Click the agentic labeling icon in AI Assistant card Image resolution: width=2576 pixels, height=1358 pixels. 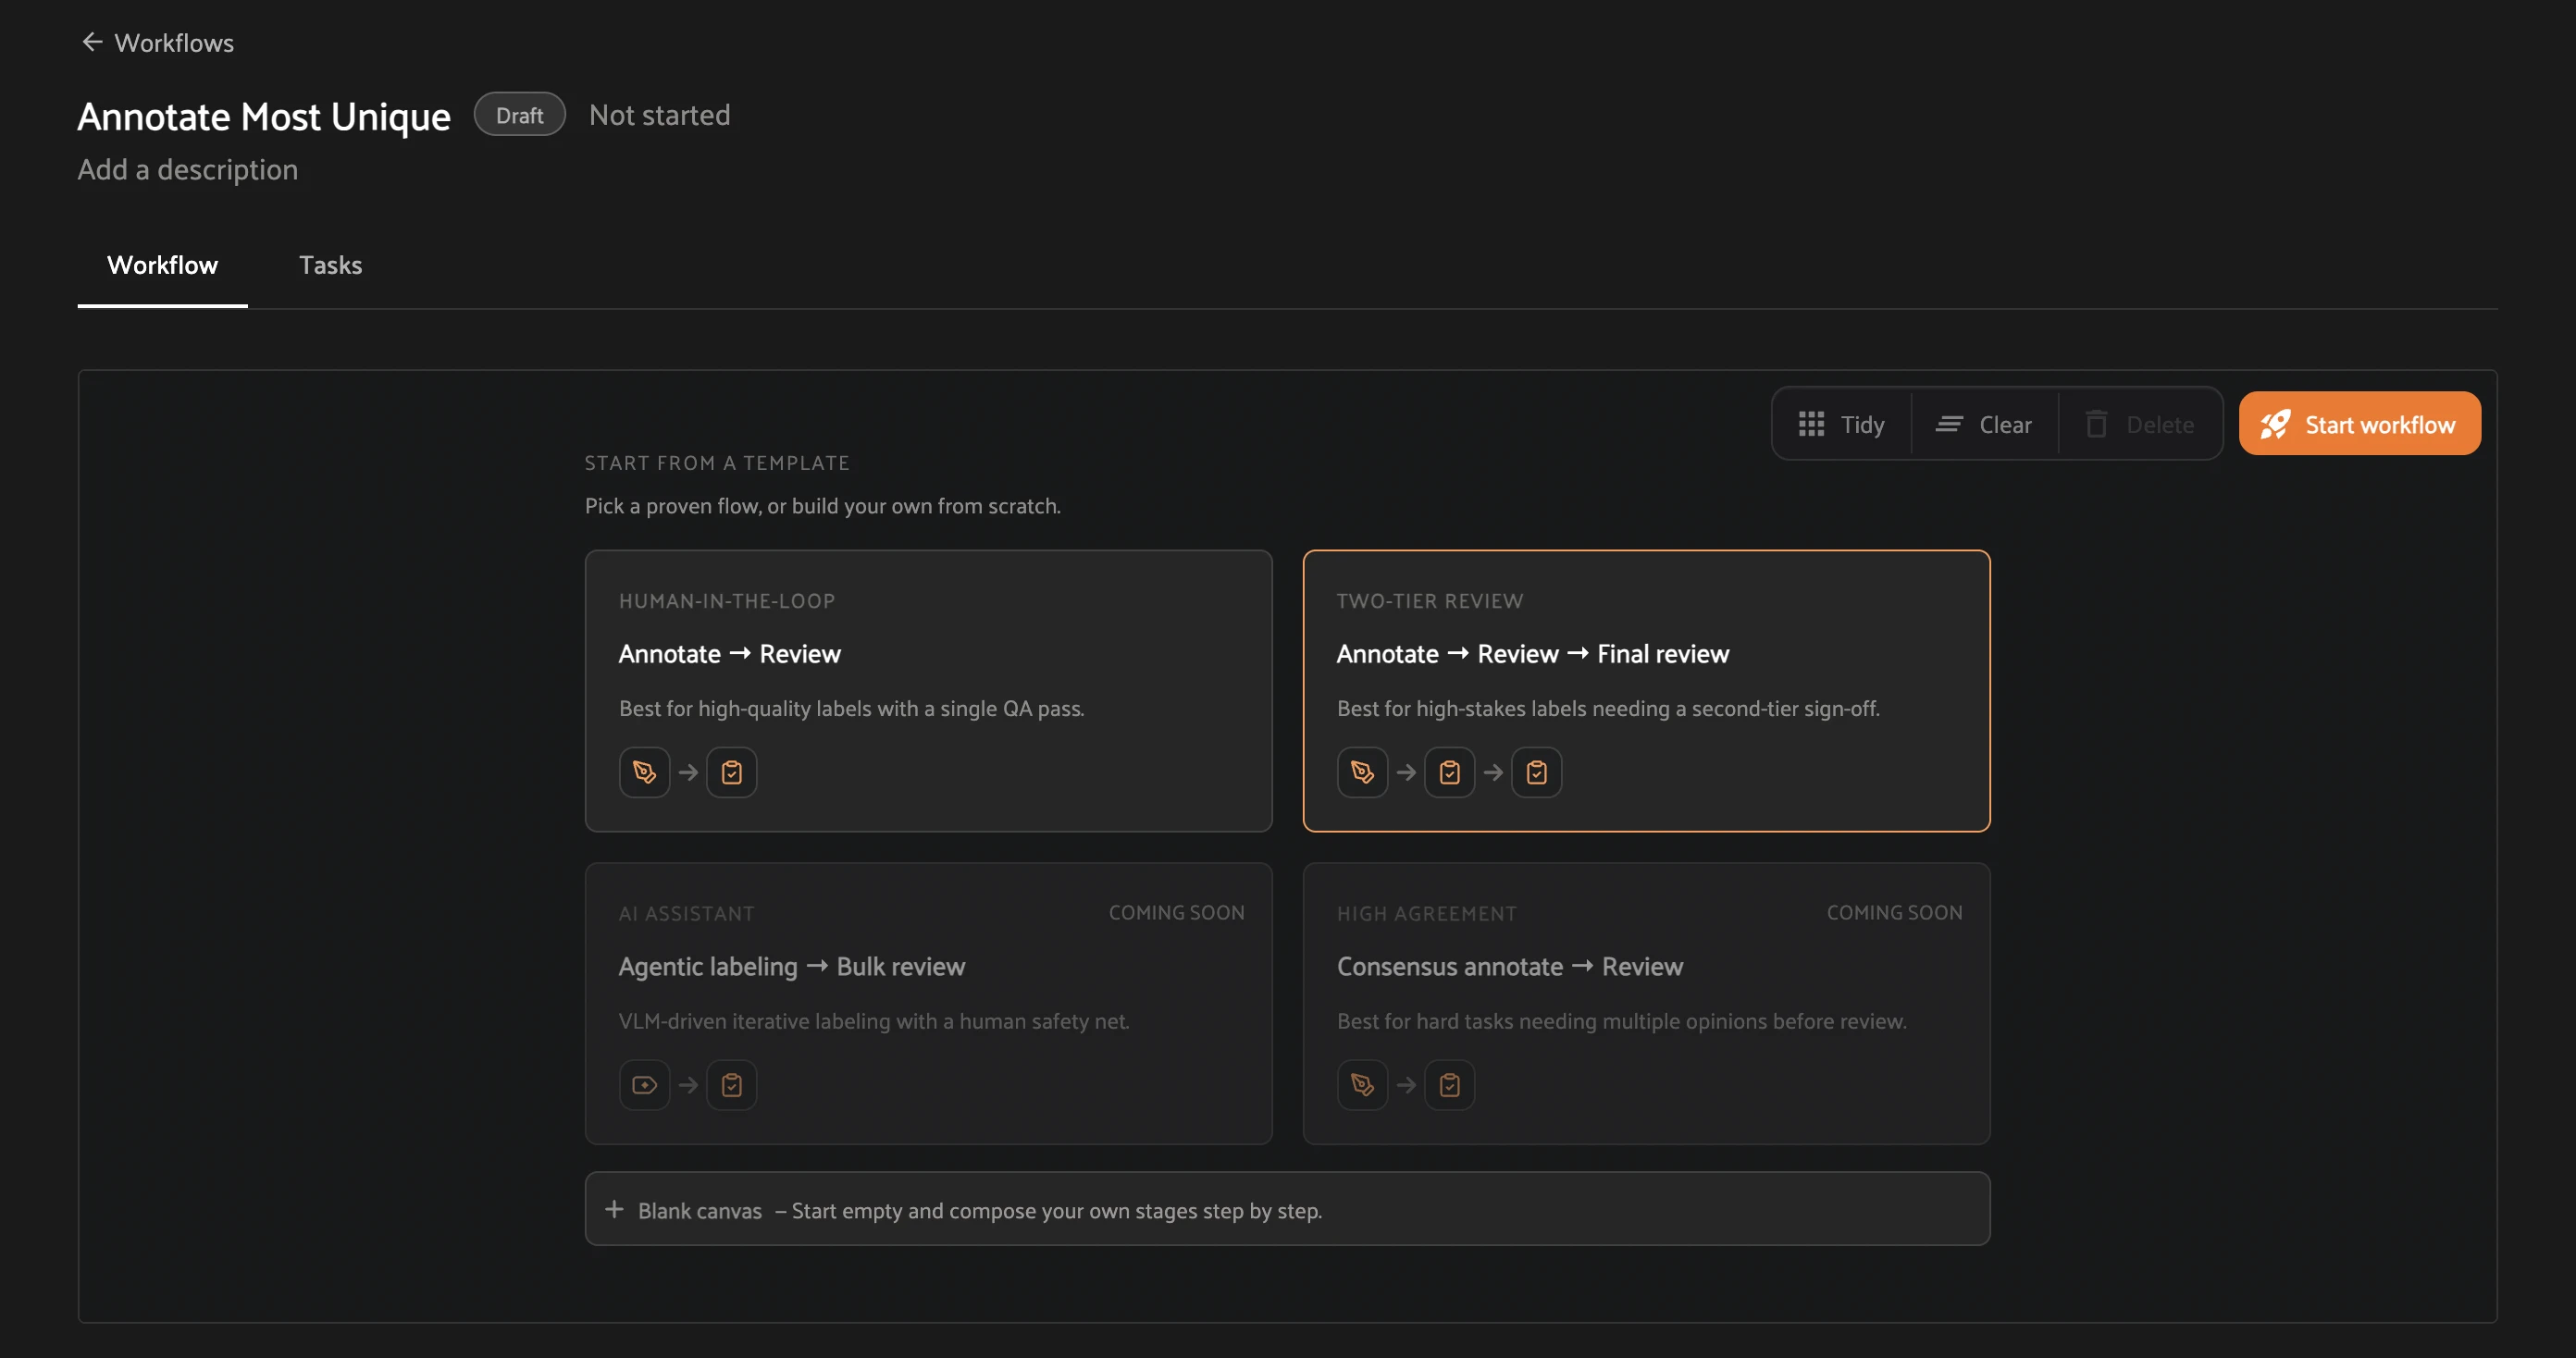[644, 1085]
